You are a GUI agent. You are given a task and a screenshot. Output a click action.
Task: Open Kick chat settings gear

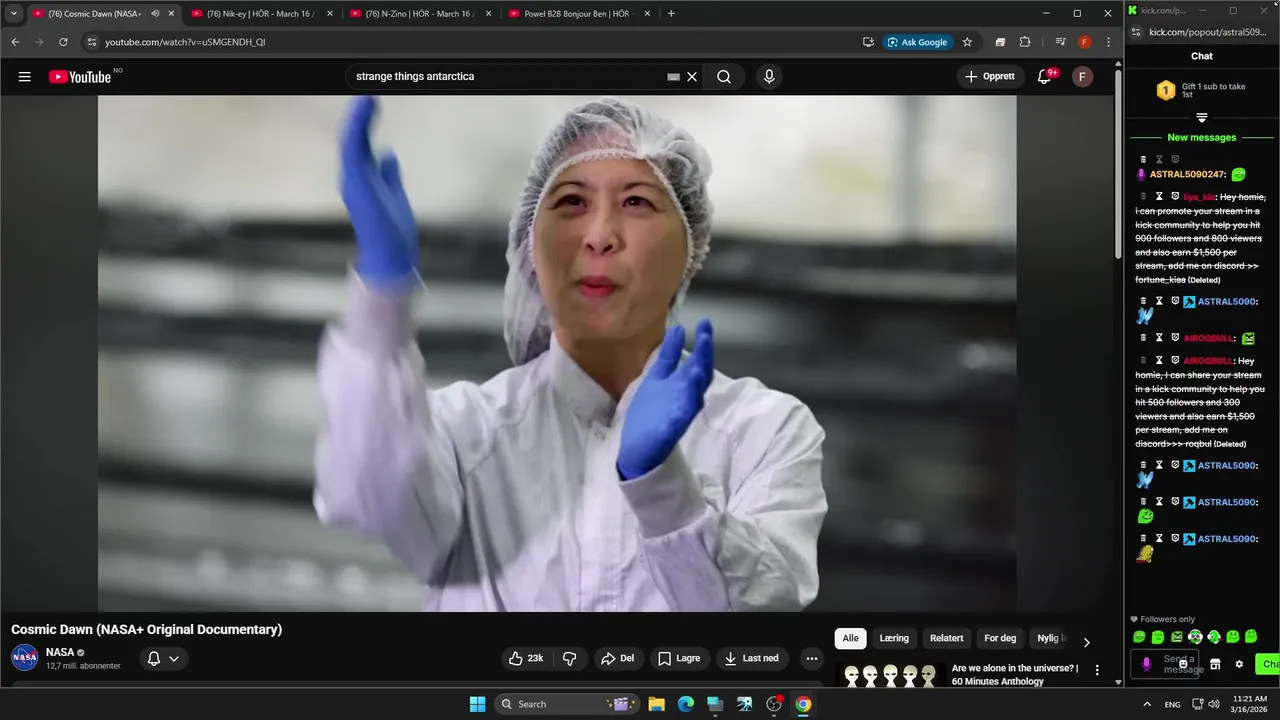1239,664
